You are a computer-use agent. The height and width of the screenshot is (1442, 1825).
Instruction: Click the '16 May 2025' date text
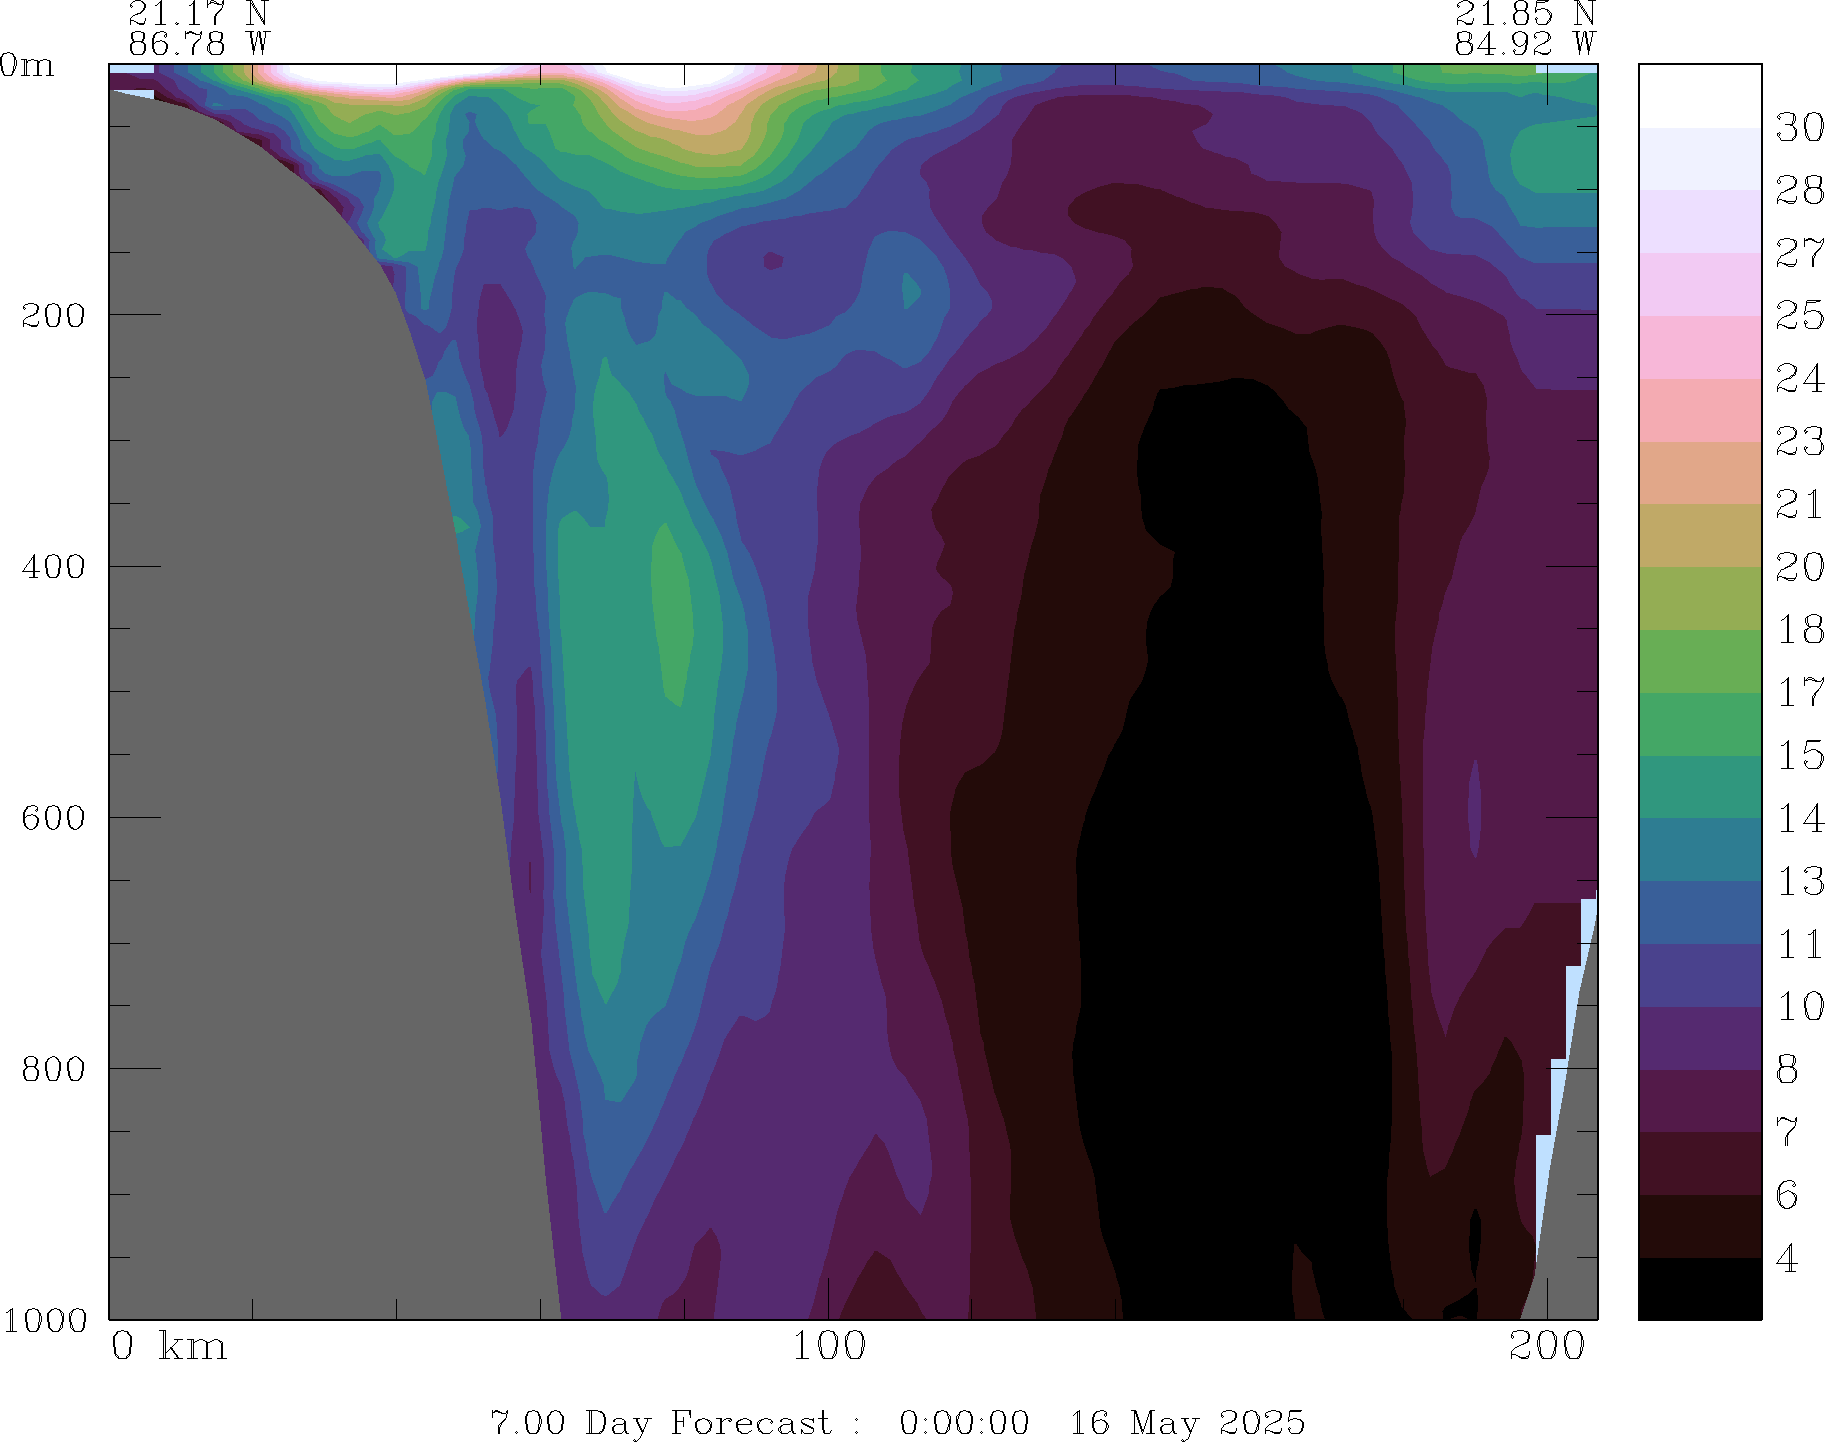(x=1188, y=1422)
